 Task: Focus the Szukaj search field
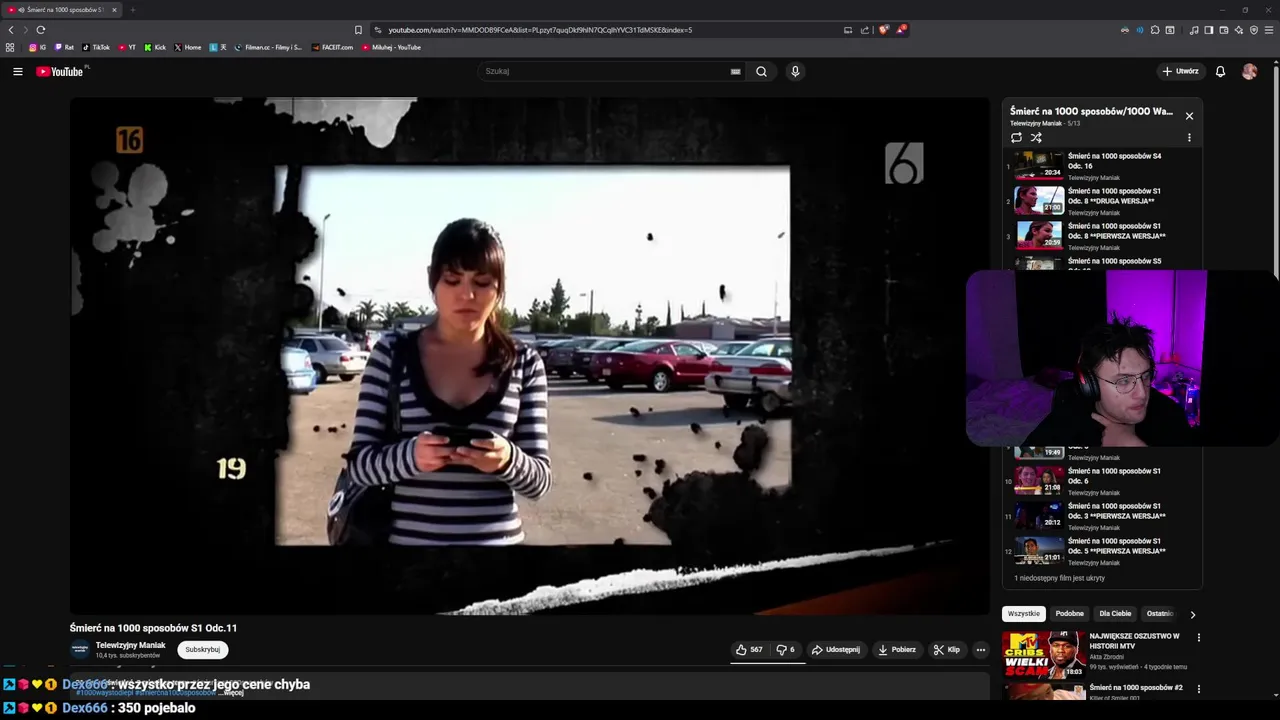(606, 71)
